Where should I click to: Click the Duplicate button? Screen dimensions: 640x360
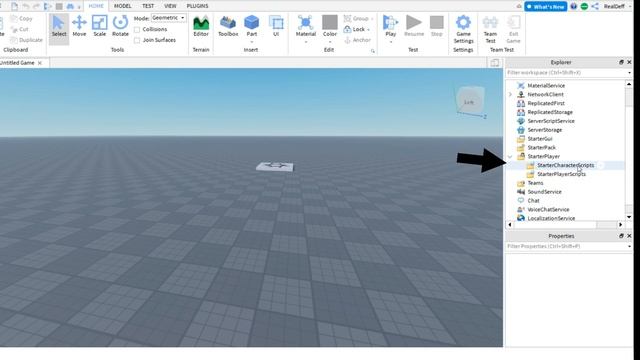coord(26,40)
